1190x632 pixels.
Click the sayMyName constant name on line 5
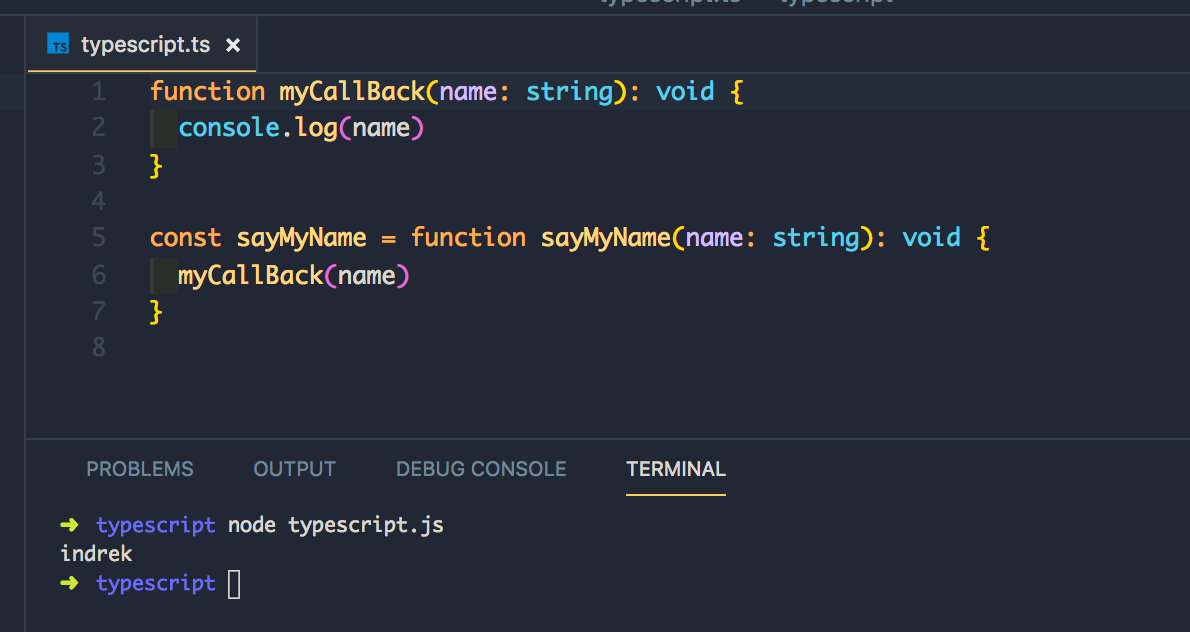coord(301,238)
